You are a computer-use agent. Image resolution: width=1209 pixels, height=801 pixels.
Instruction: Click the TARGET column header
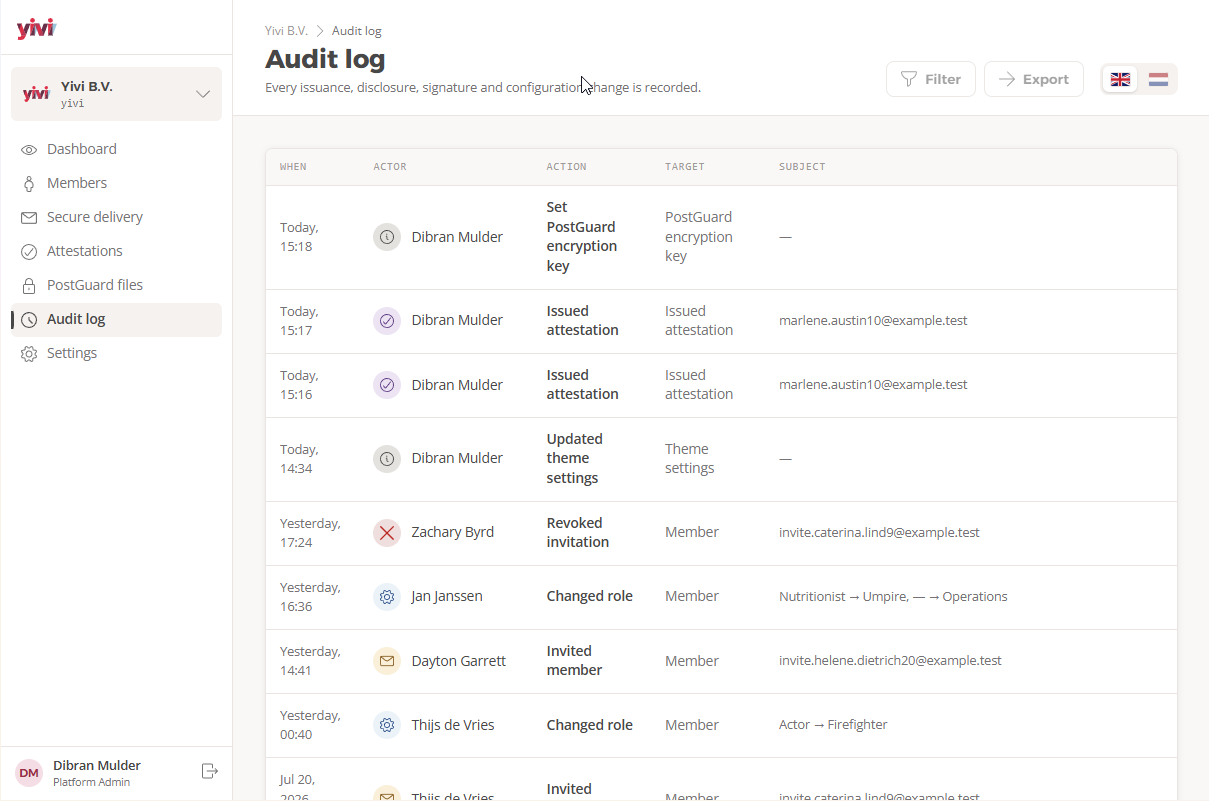click(685, 167)
